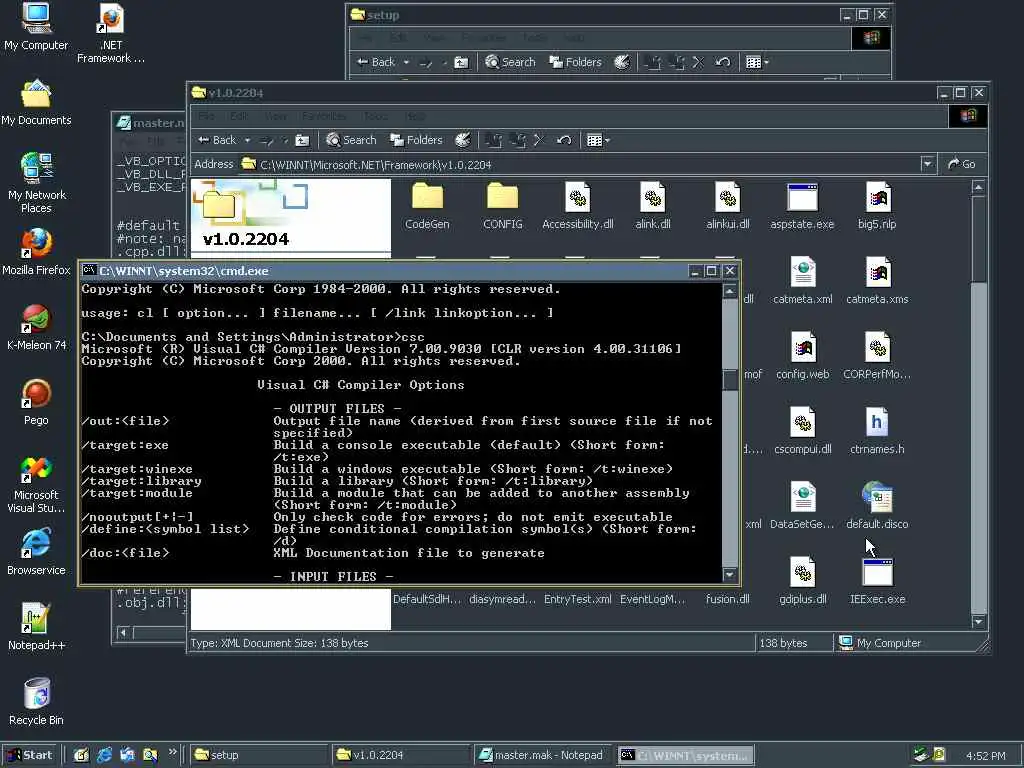Image resolution: width=1024 pixels, height=768 pixels.
Task: Select the CodeGen folder
Action: pos(427,206)
